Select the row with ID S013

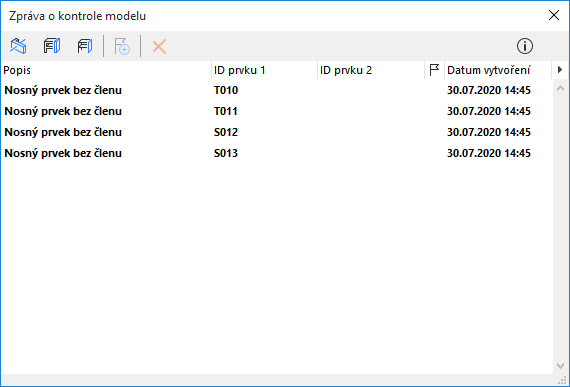pos(277,153)
